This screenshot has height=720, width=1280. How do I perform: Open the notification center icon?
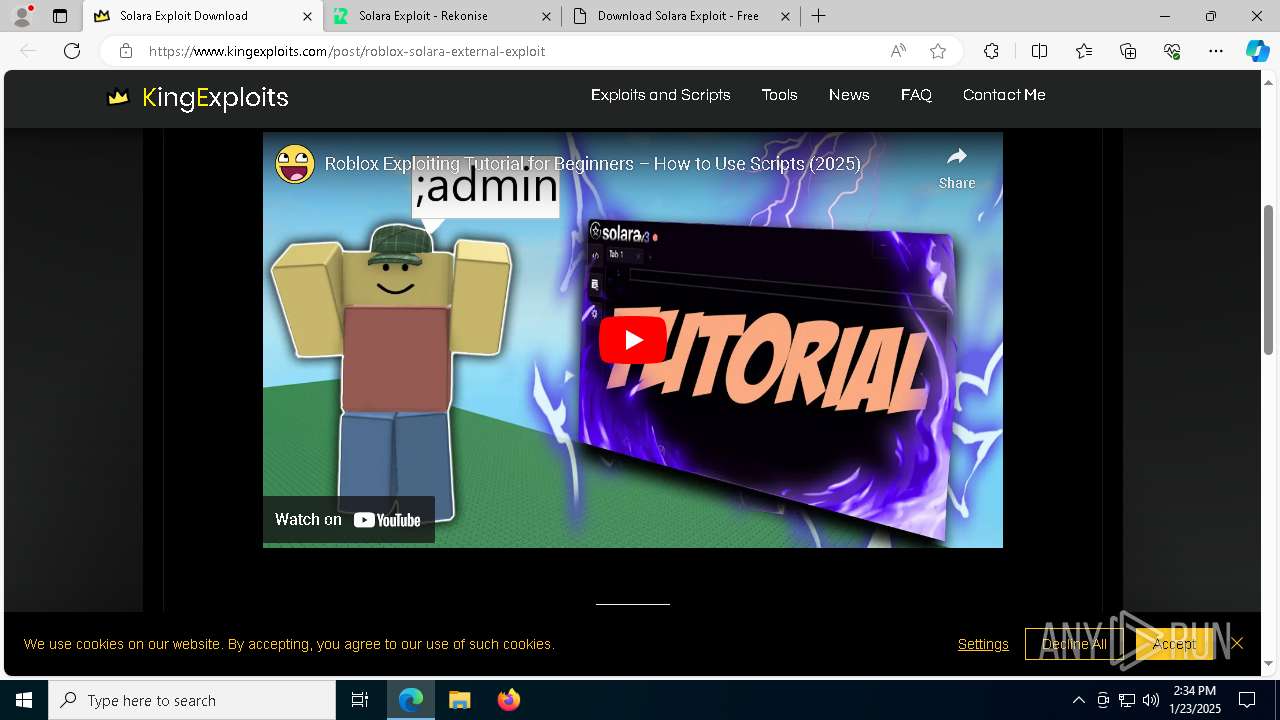tap(1247, 700)
